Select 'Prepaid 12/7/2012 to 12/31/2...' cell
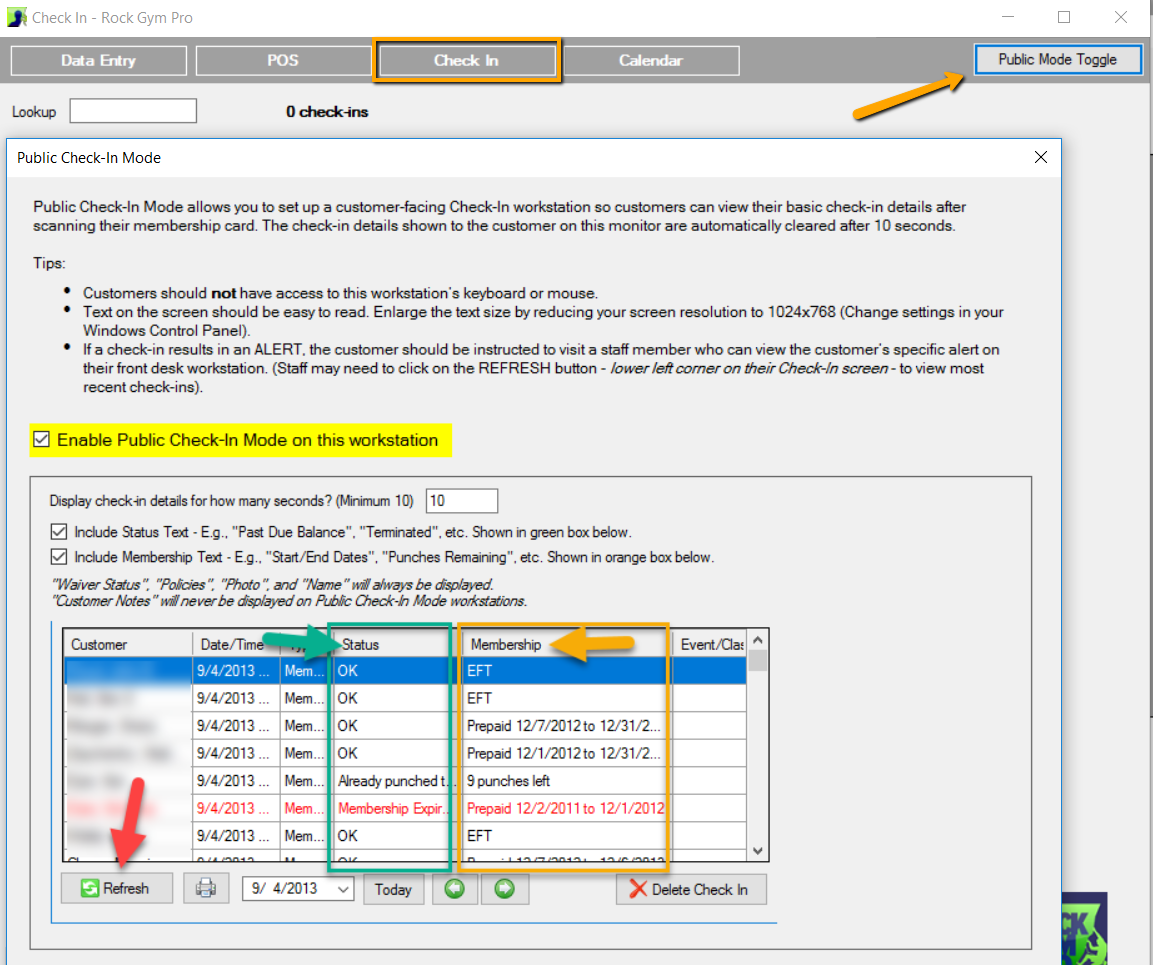This screenshot has height=965, width=1153. [565, 726]
